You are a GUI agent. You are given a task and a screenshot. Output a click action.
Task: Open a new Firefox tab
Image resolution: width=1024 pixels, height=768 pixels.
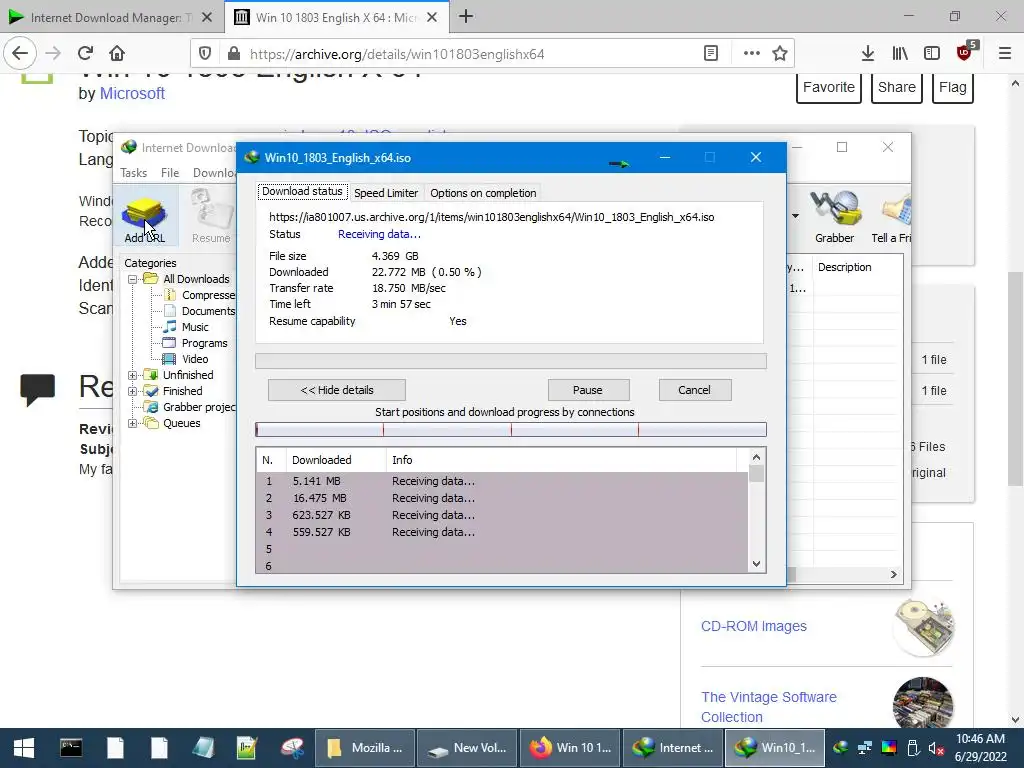point(466,17)
